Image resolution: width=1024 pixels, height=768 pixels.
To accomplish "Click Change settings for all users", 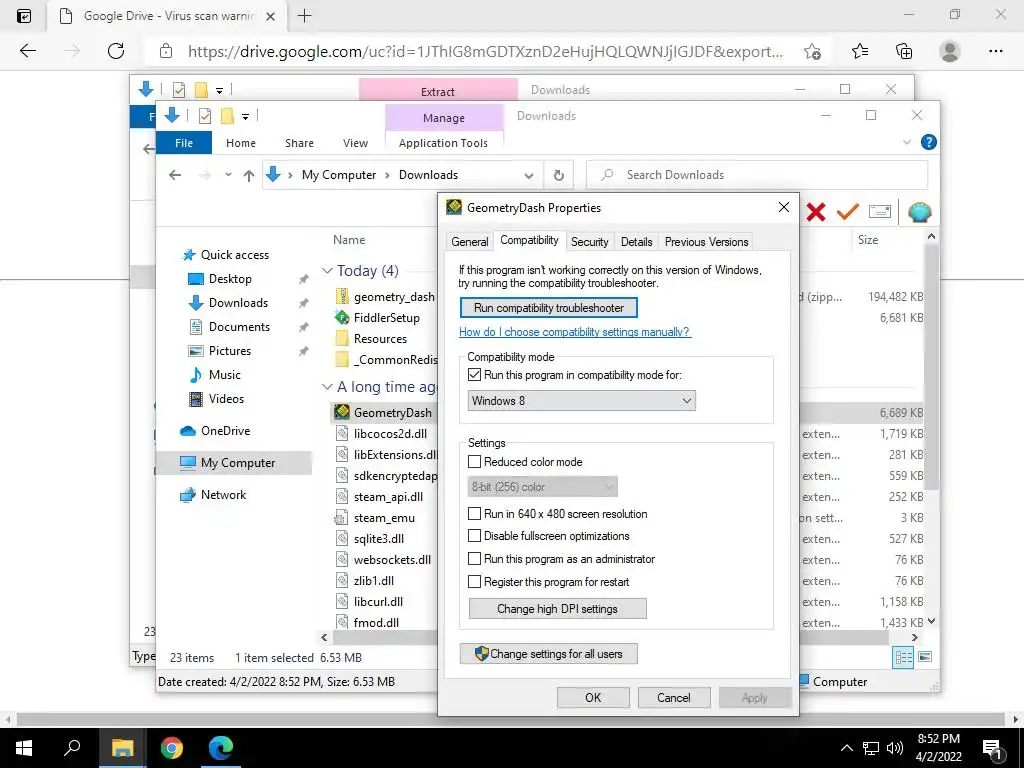I will tap(549, 654).
